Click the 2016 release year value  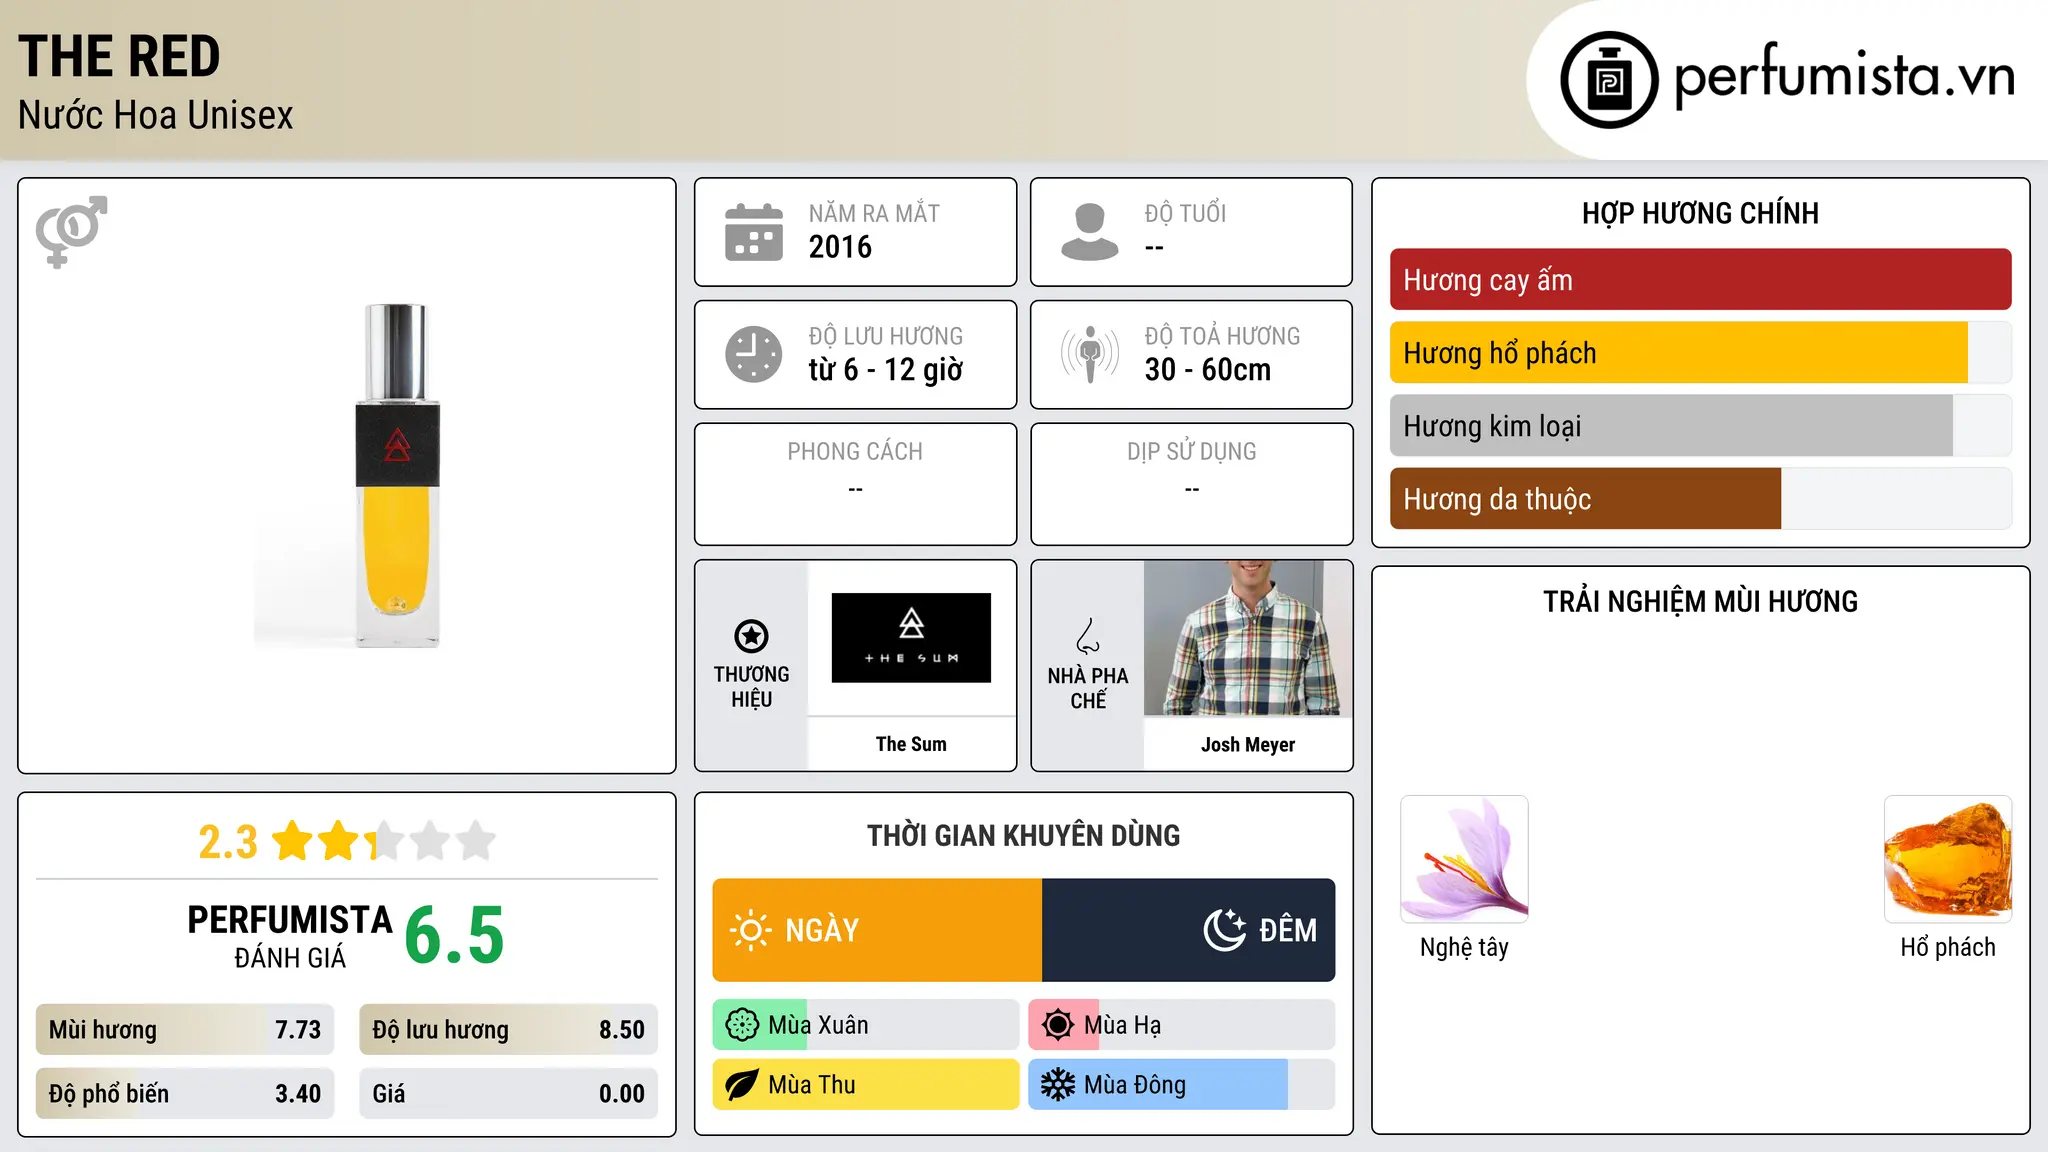[x=840, y=247]
